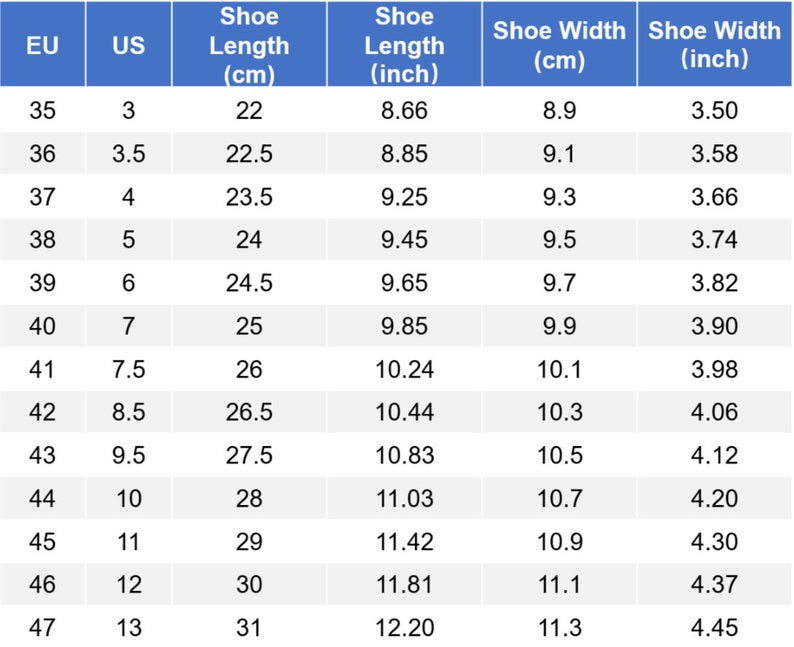Select the 3.90 inch width cell
This screenshot has height=647, width=794.
pyautogui.click(x=714, y=326)
